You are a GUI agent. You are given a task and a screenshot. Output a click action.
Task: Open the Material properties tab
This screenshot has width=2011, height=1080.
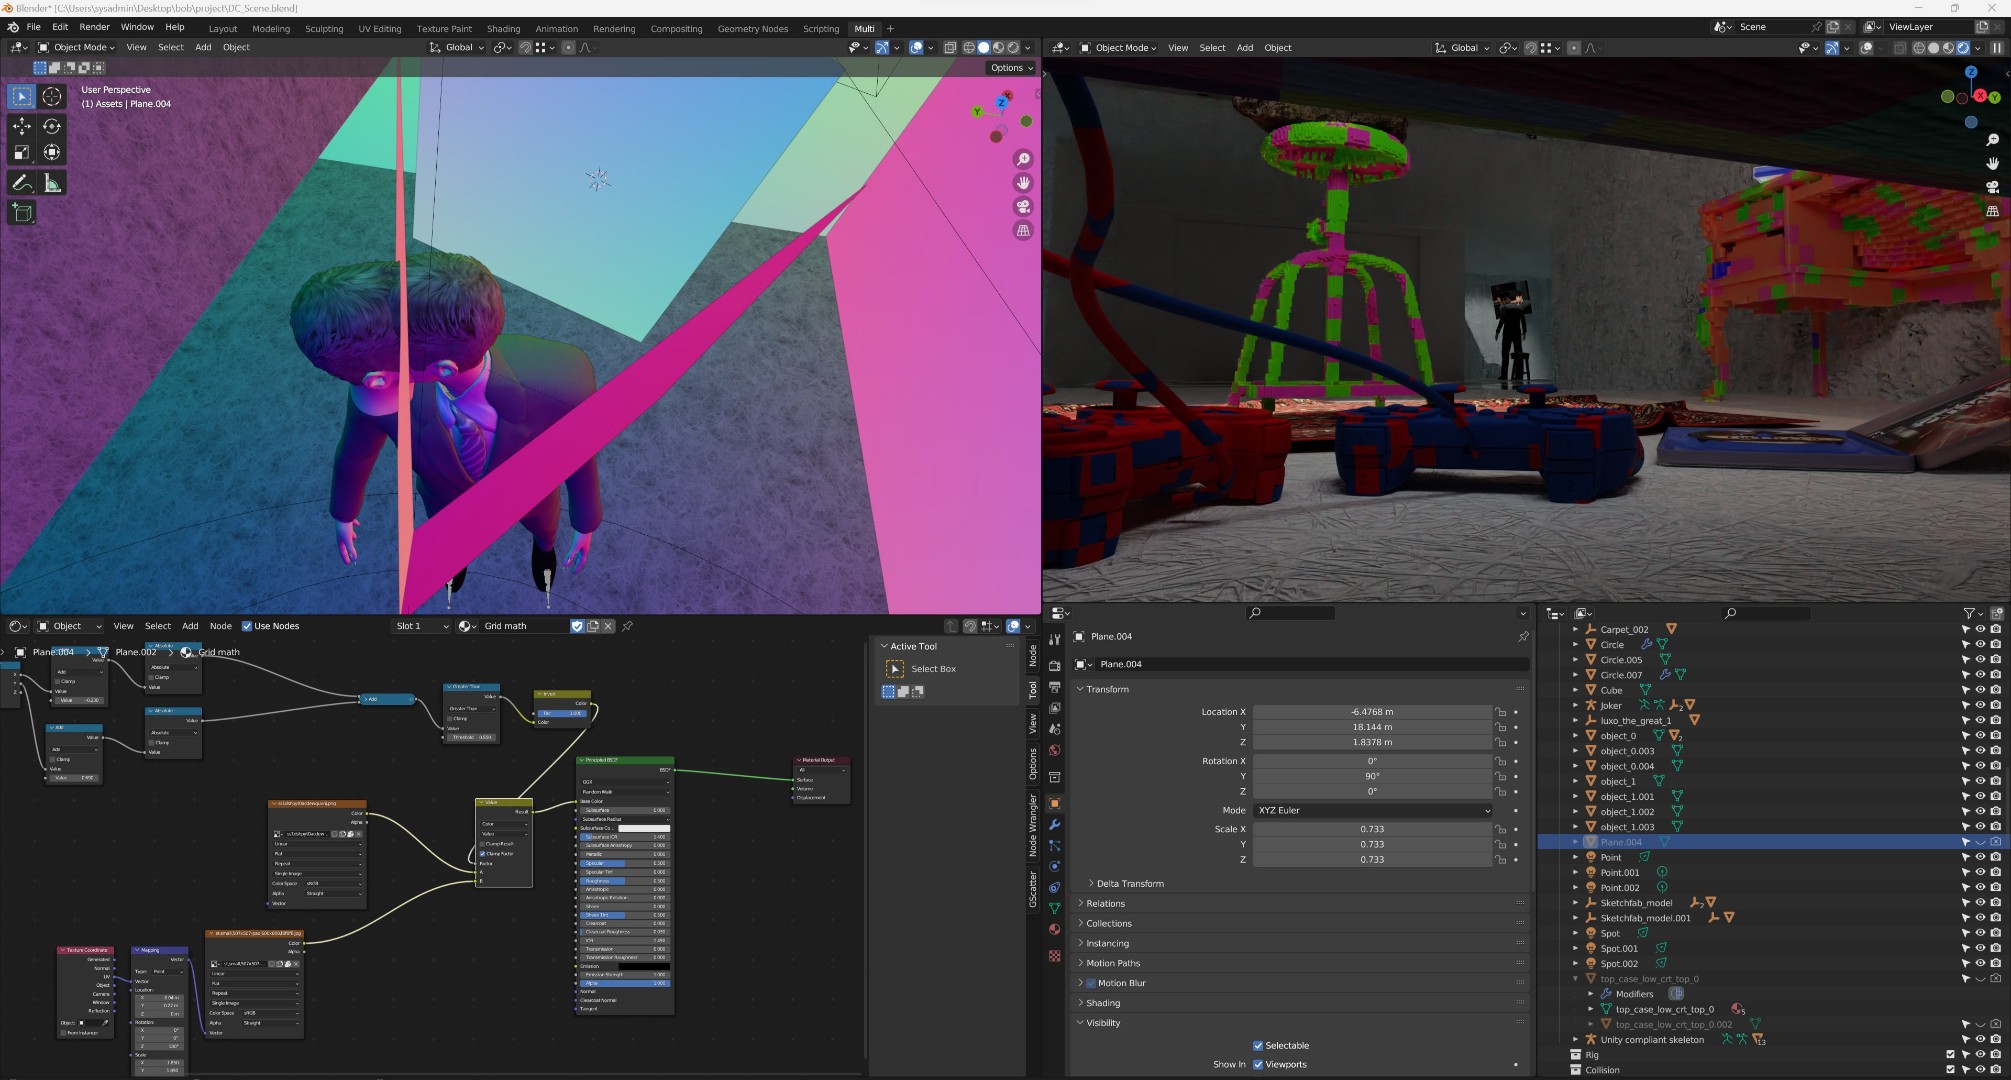tap(1054, 929)
